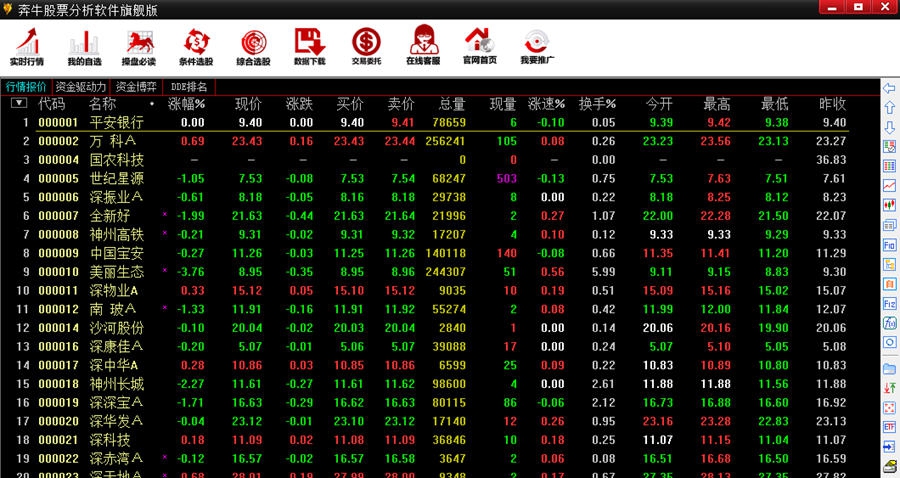Screen dimensions: 900x478
Task: Click the blue folder icon in right sidebar
Action: 889,368
